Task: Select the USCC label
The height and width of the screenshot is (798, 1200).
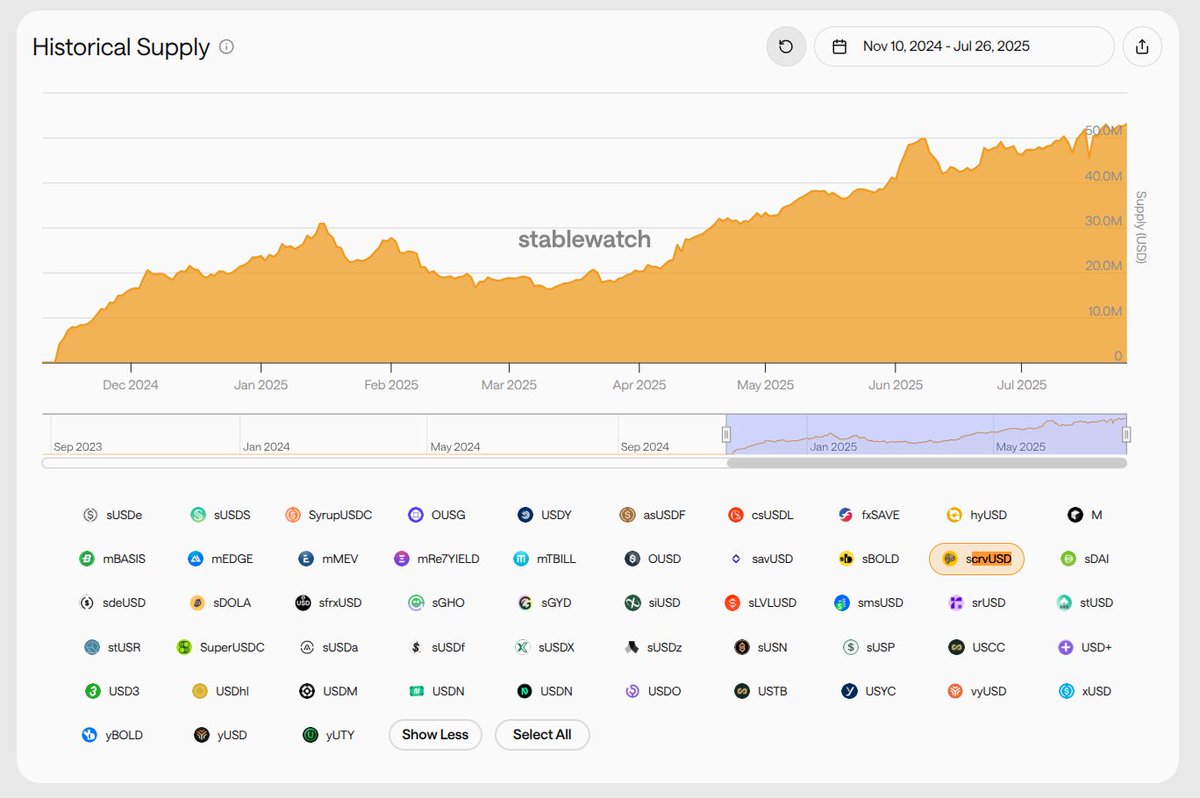Action: coord(989,647)
